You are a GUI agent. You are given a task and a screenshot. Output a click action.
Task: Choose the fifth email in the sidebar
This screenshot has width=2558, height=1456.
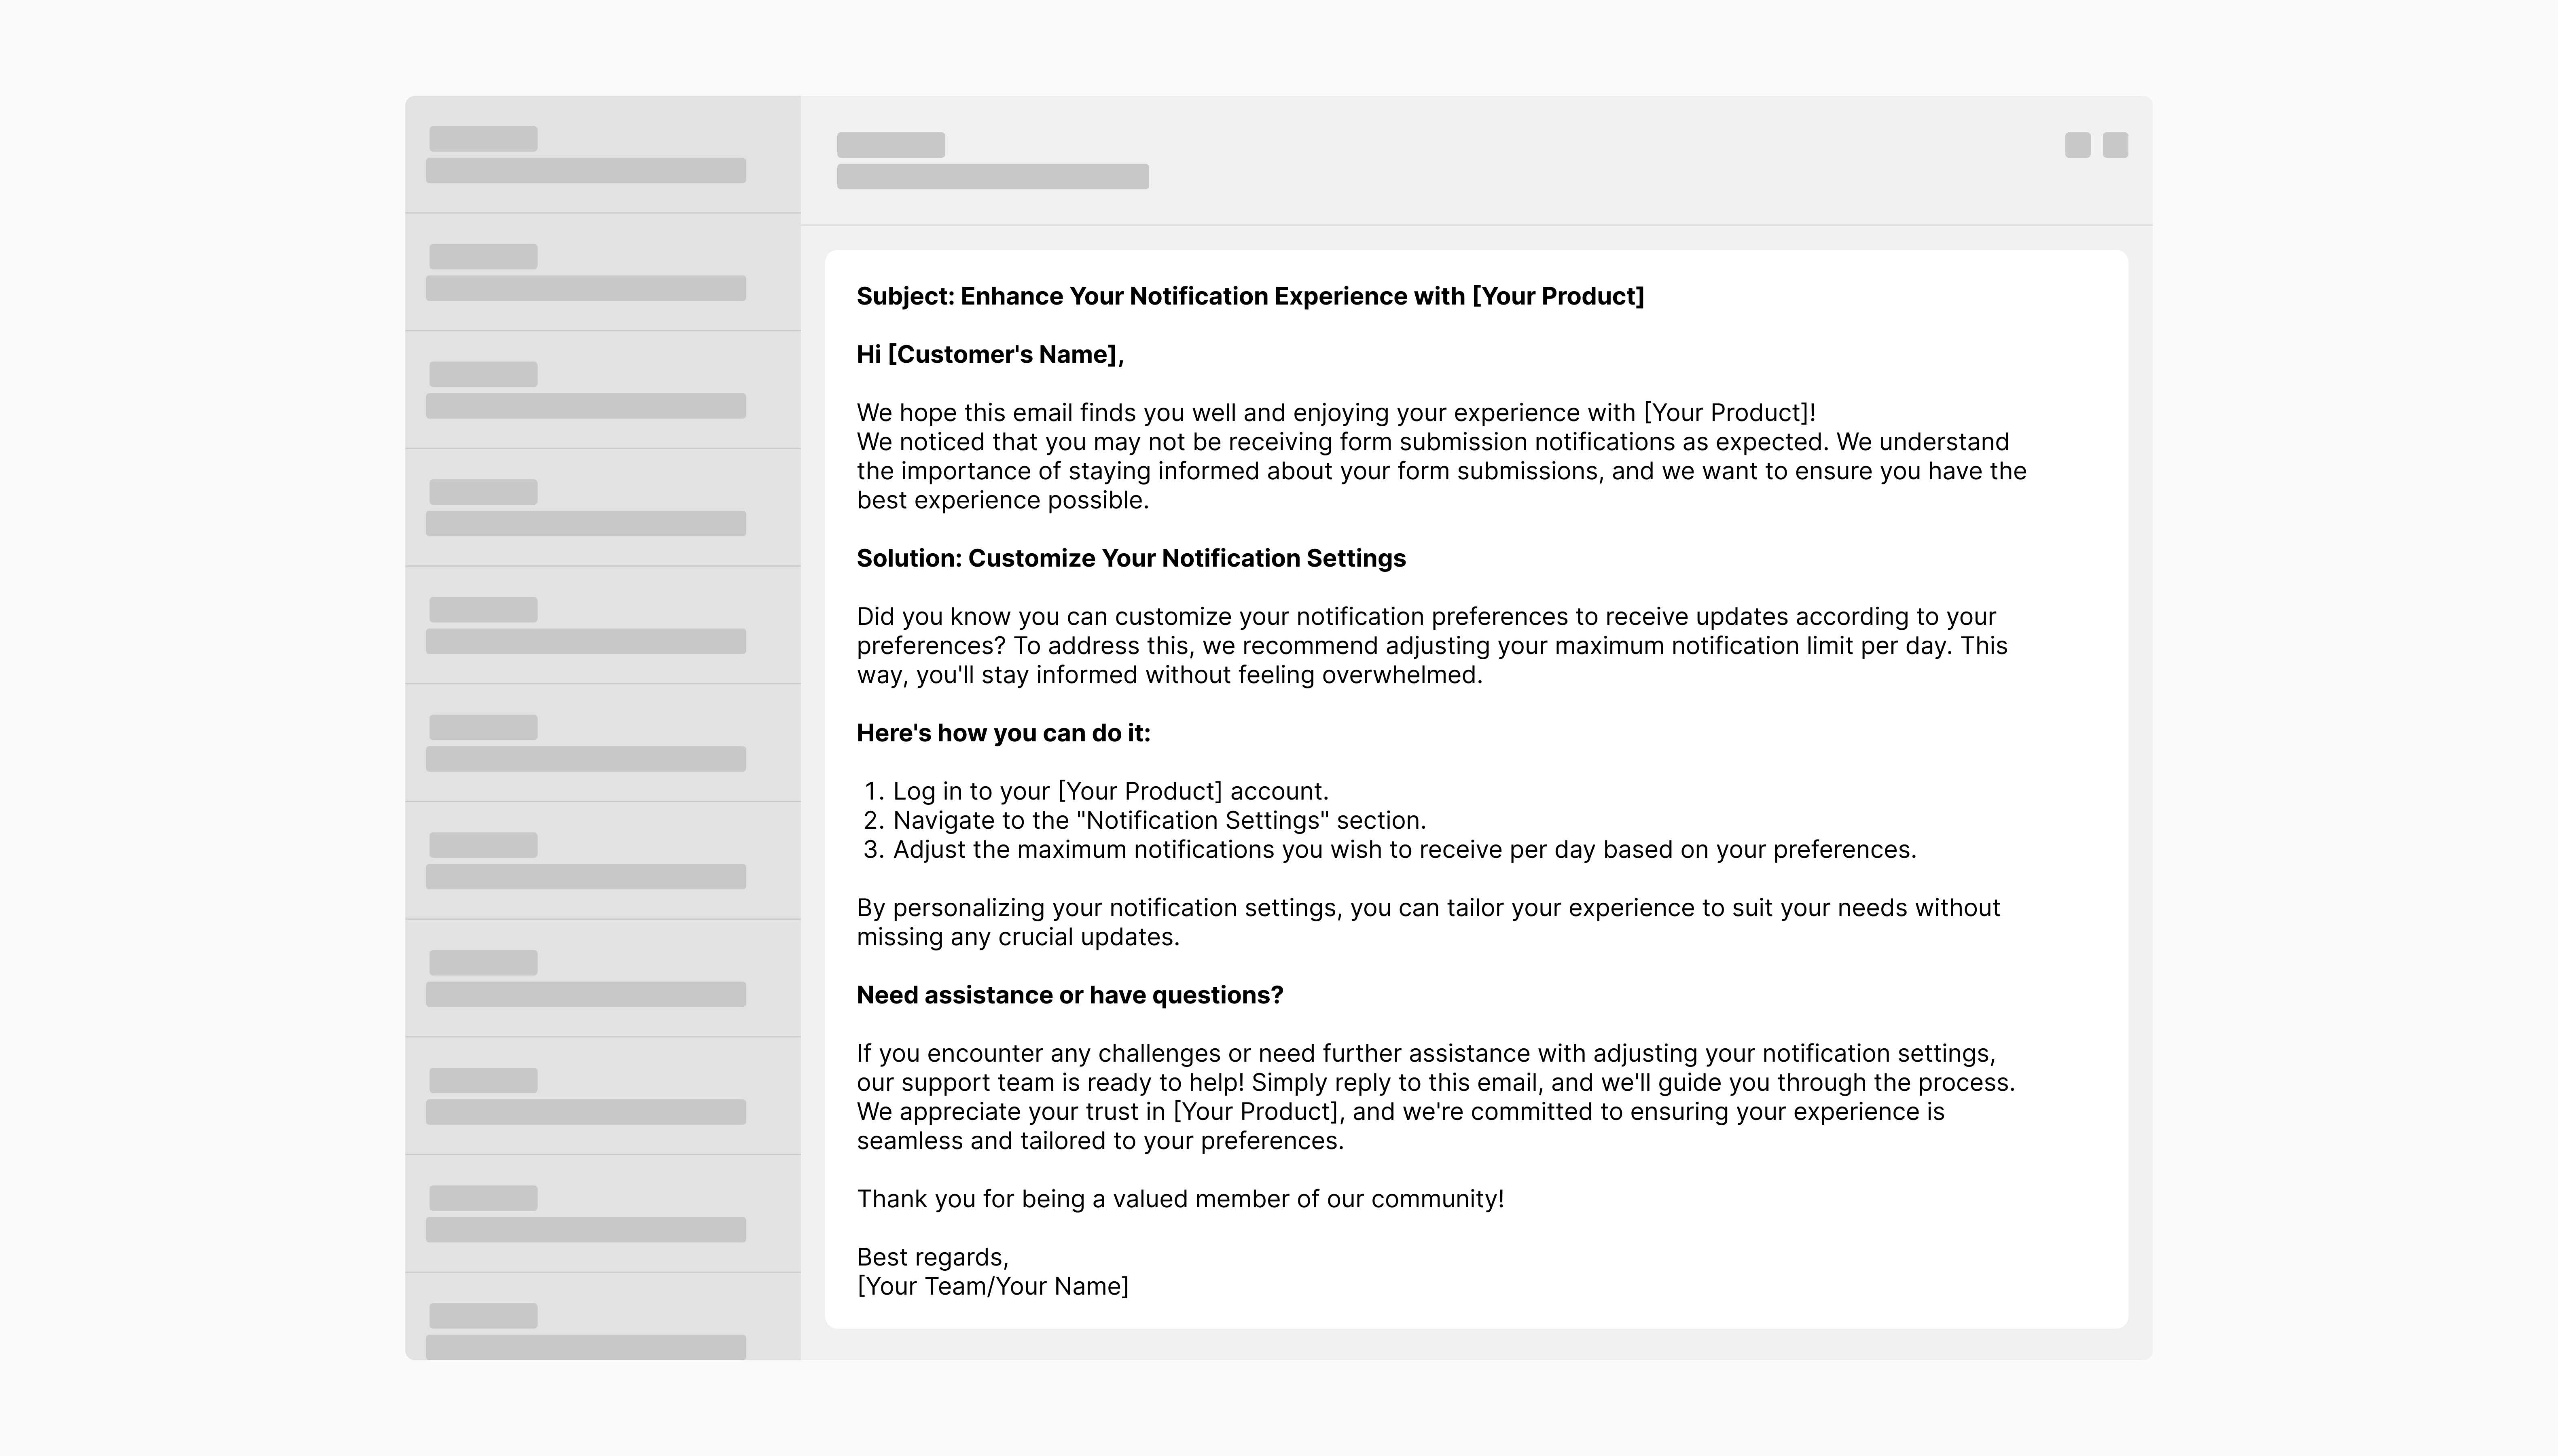[x=602, y=625]
